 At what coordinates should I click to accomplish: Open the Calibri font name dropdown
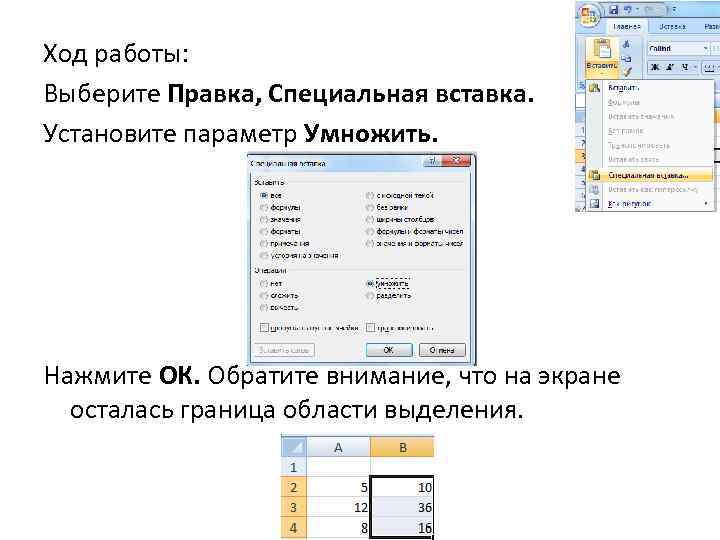click(x=706, y=48)
